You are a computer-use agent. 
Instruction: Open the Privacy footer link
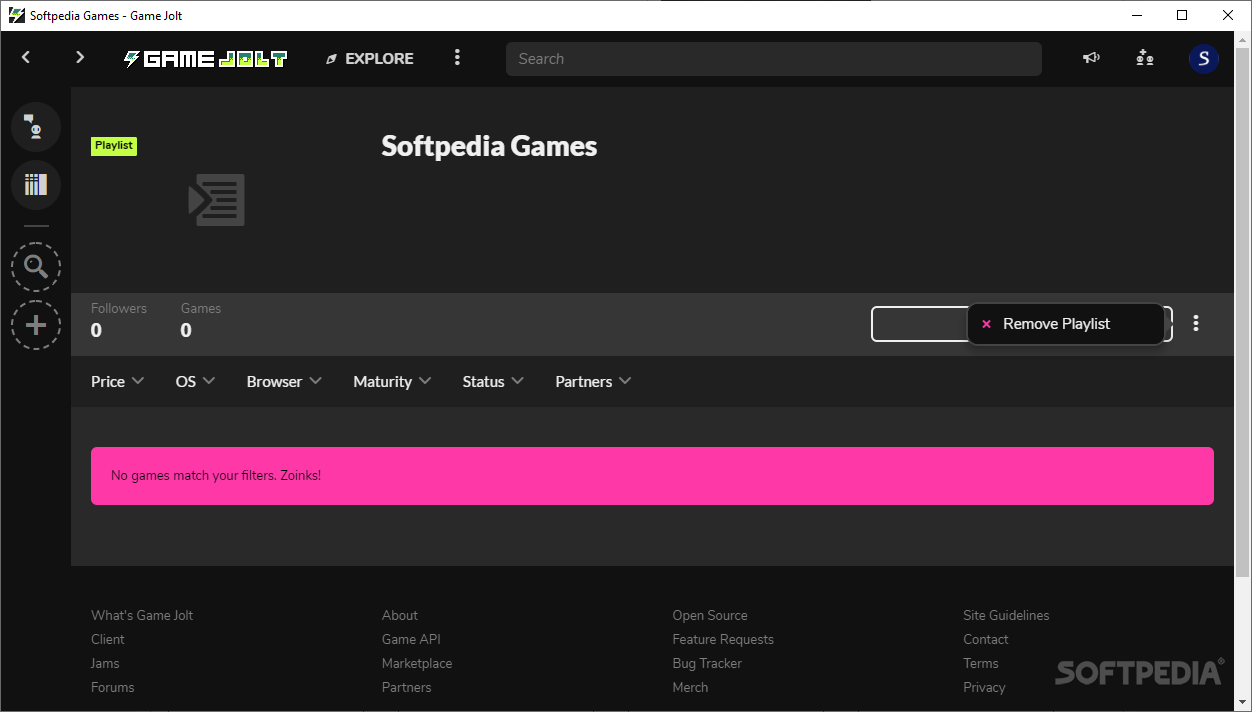(x=984, y=687)
